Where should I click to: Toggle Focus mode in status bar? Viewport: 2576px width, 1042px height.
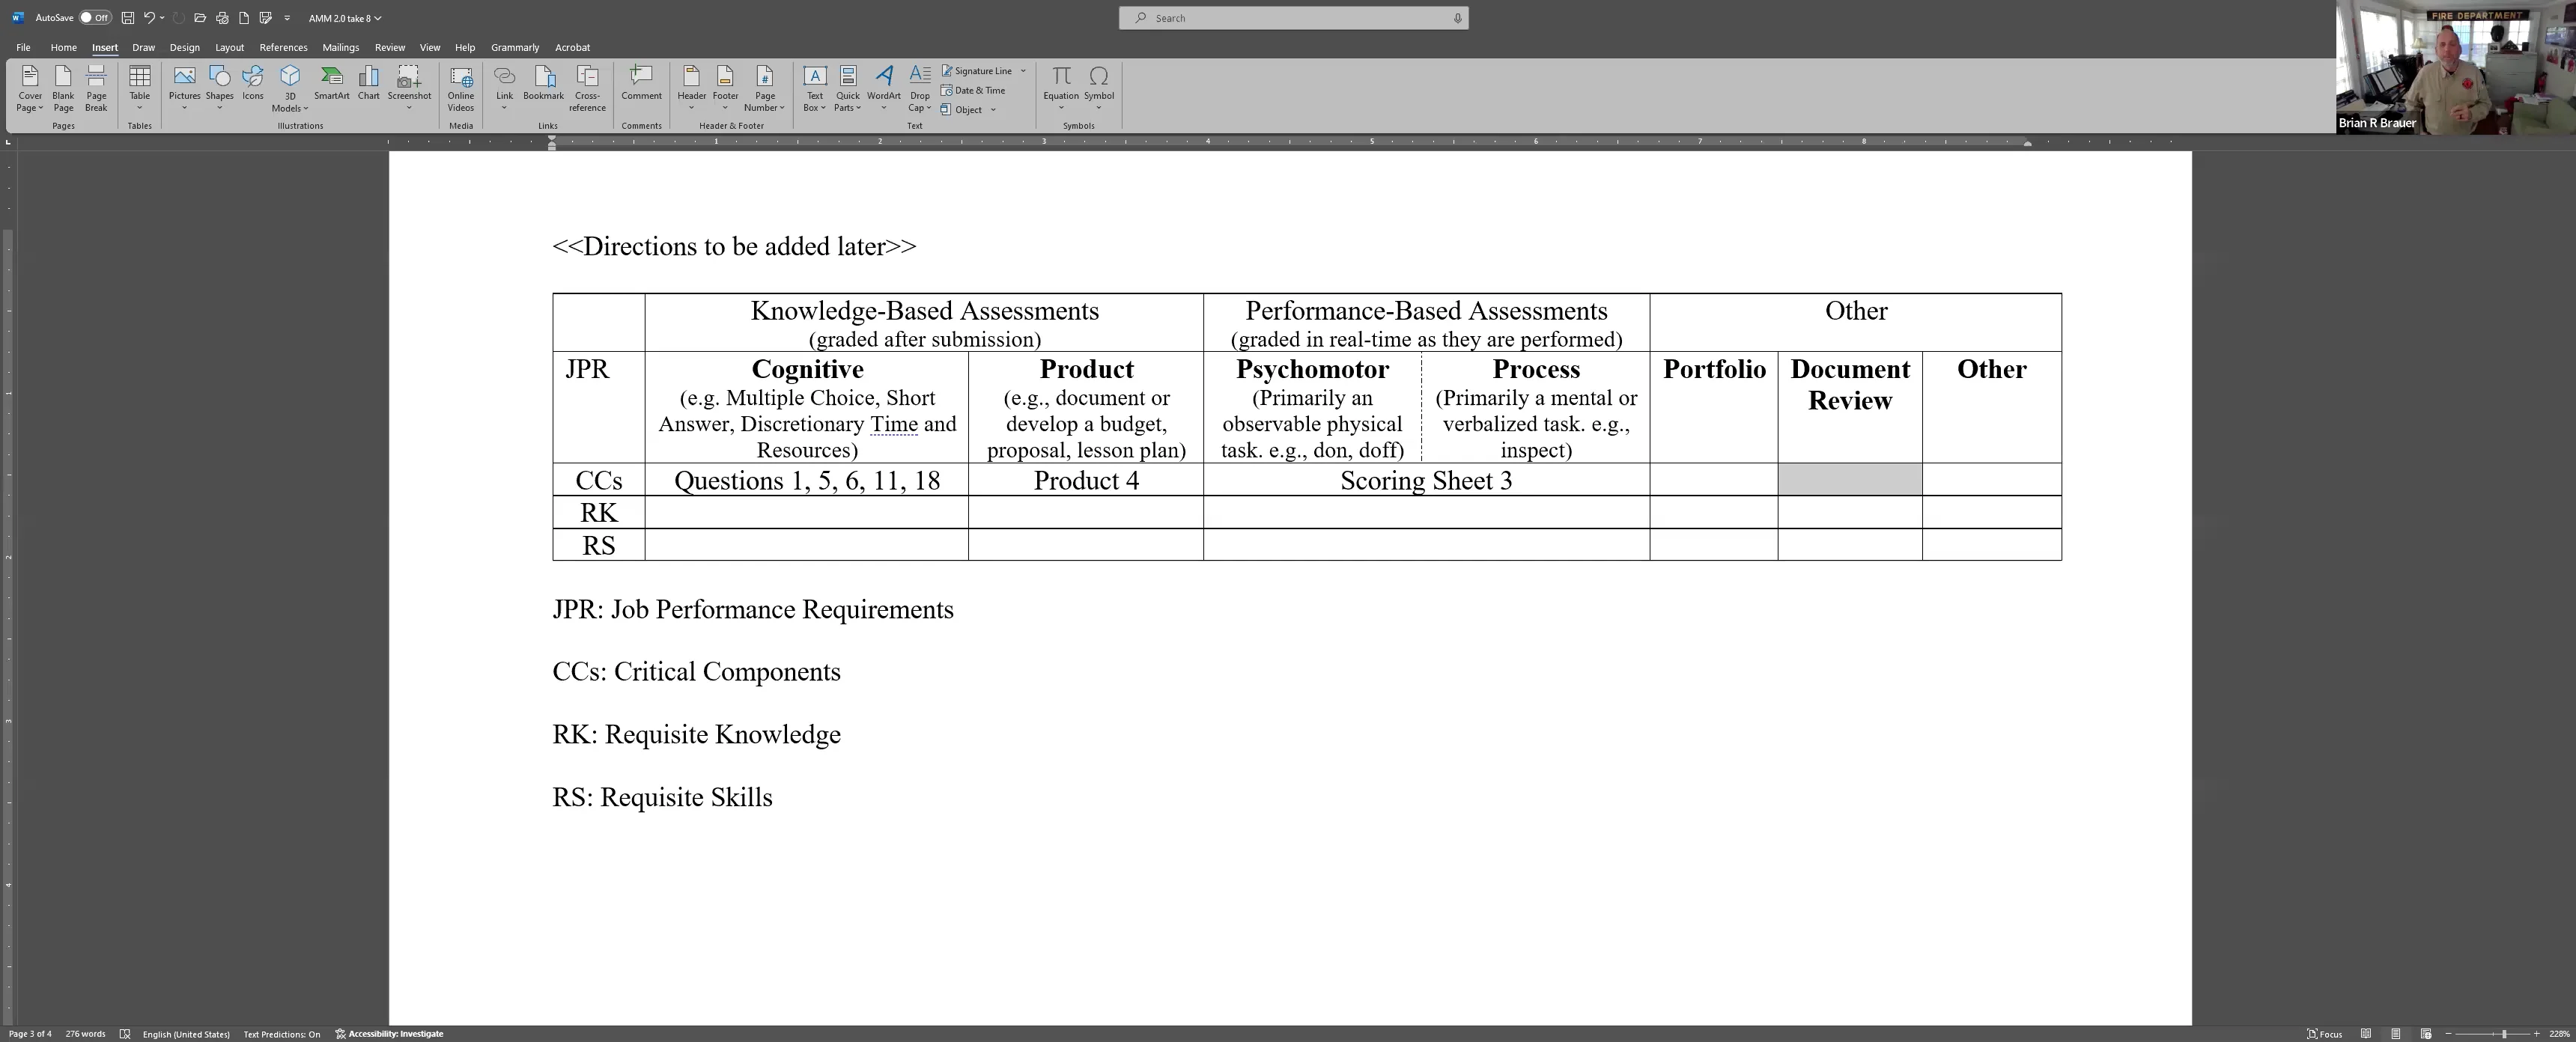2324,1034
